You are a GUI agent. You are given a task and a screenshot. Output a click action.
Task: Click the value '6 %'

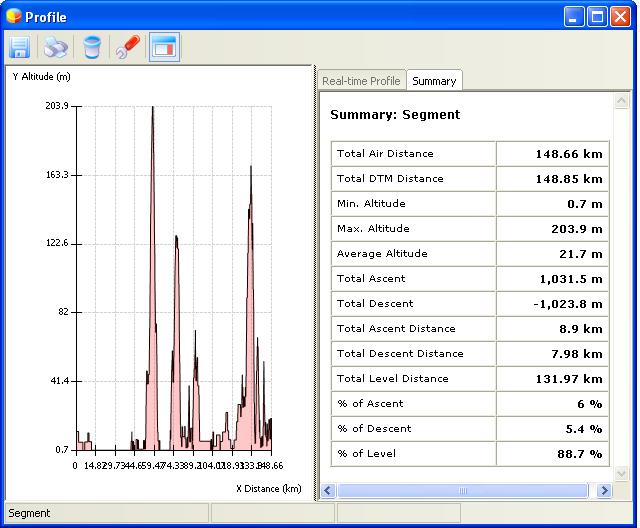click(590, 404)
